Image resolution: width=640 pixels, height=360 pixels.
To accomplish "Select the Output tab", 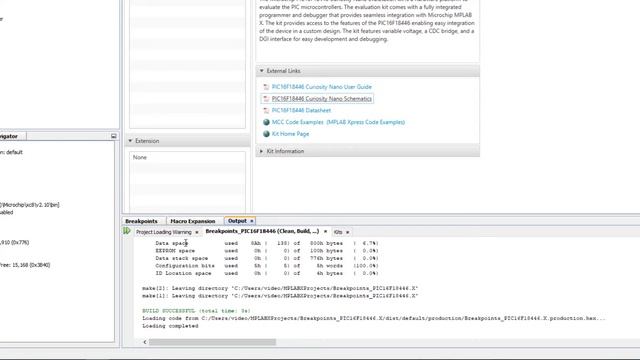I will (237, 221).
